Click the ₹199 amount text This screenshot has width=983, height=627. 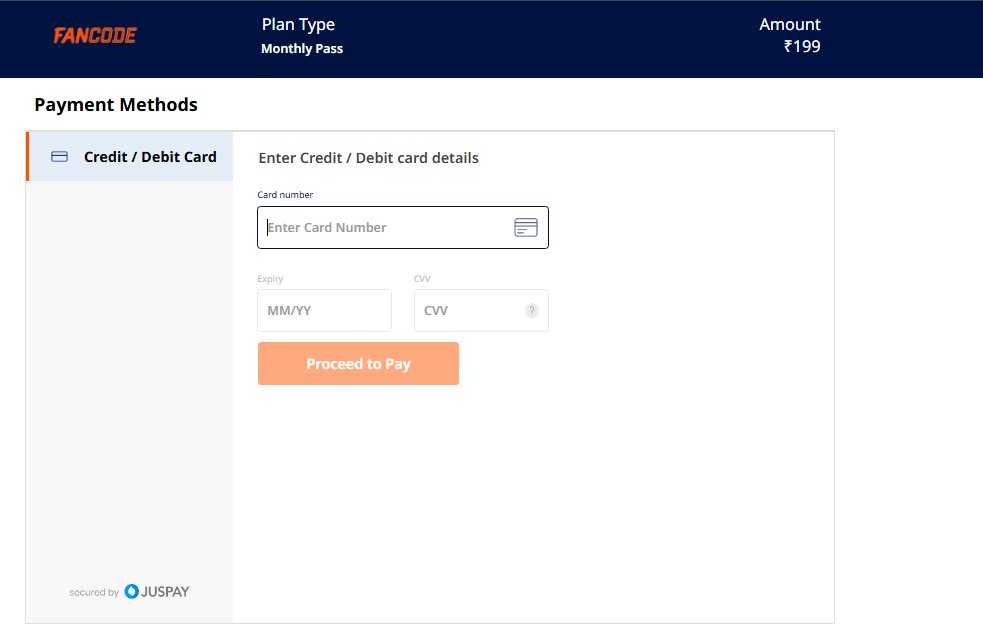pyautogui.click(x=802, y=46)
